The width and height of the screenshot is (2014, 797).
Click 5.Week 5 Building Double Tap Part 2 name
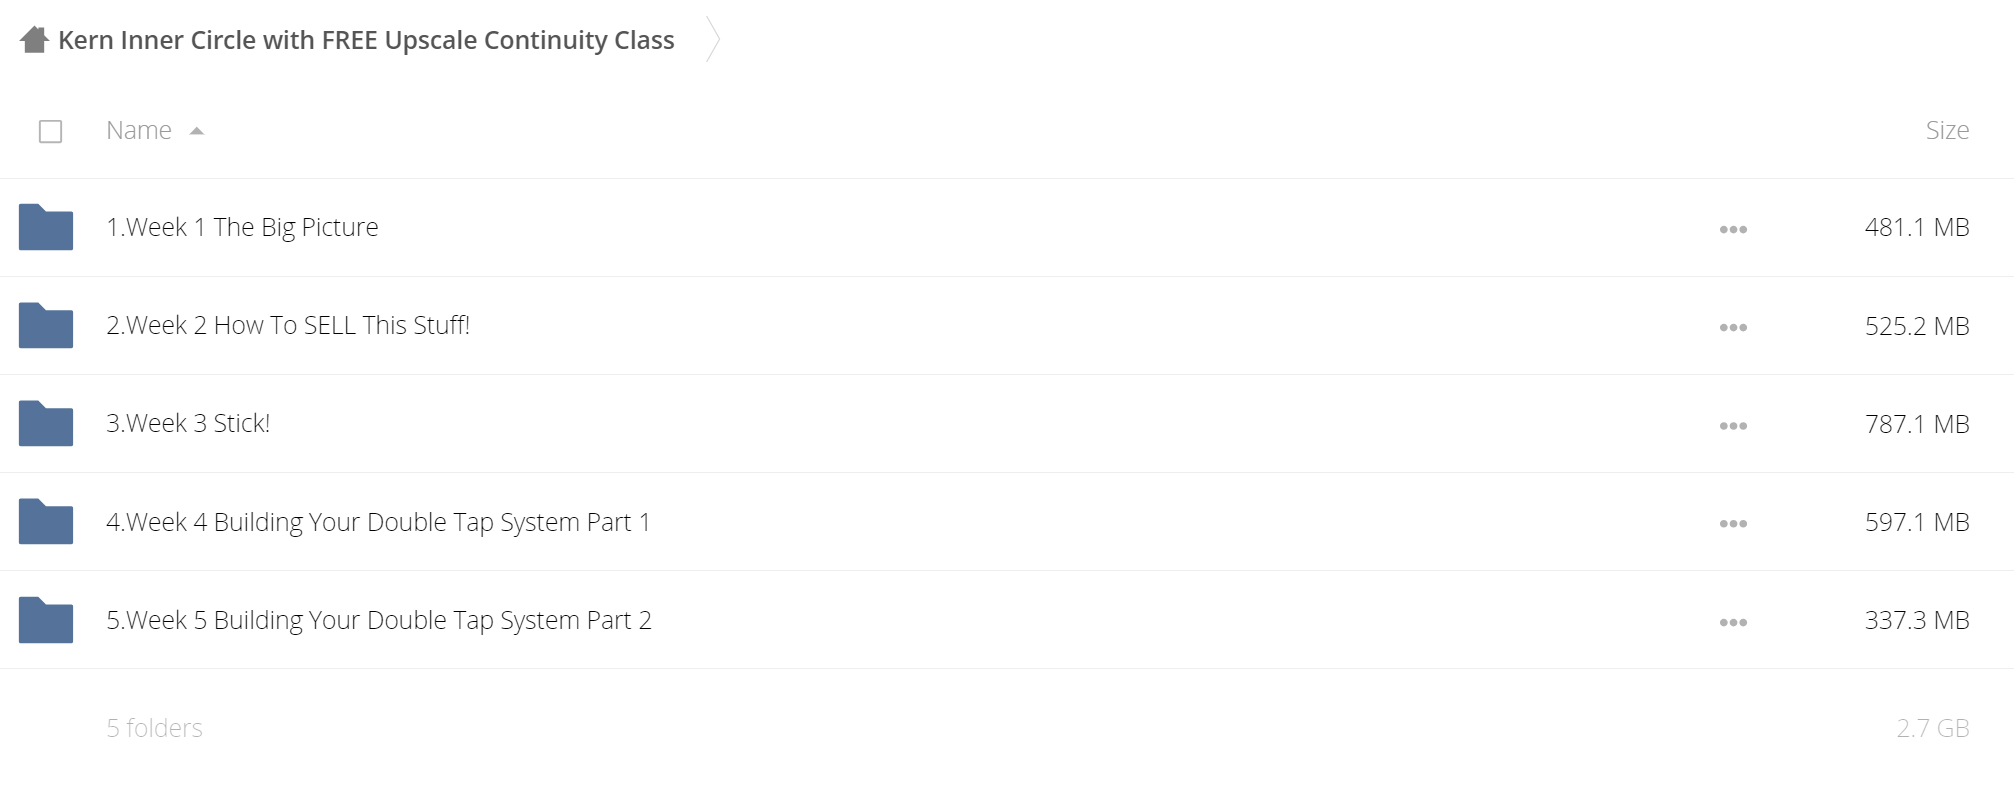pos(379,620)
